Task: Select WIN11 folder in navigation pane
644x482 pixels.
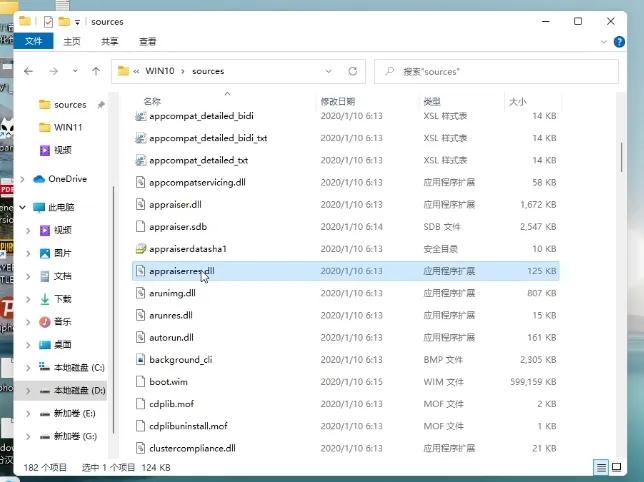Action: click(x=60, y=127)
